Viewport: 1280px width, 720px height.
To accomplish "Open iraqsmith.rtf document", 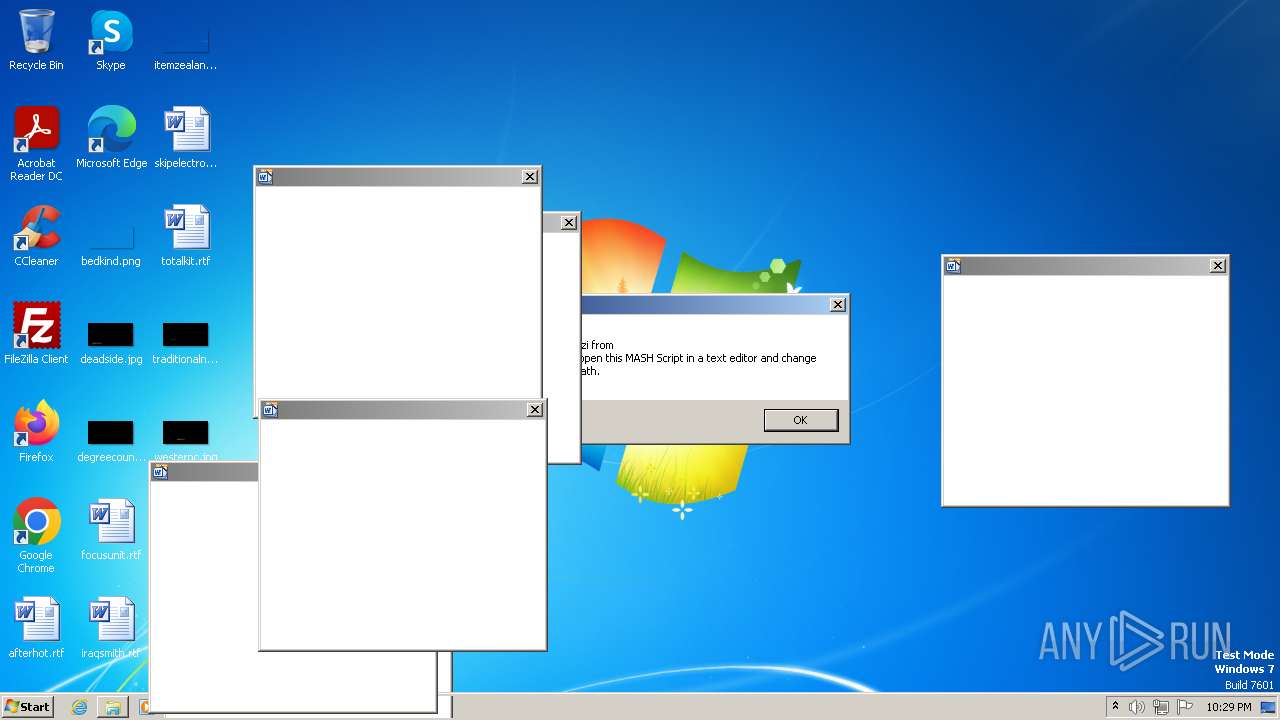I will tap(111, 628).
